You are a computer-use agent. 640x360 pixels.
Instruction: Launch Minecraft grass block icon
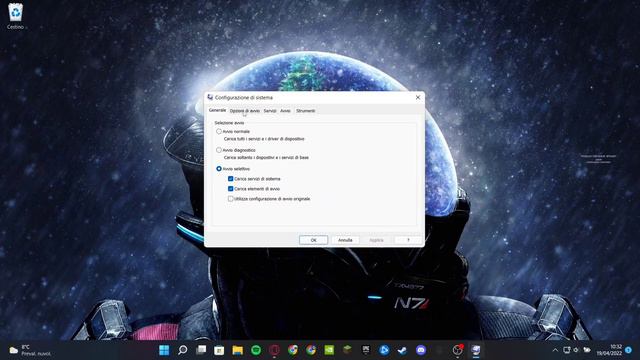tap(347, 350)
